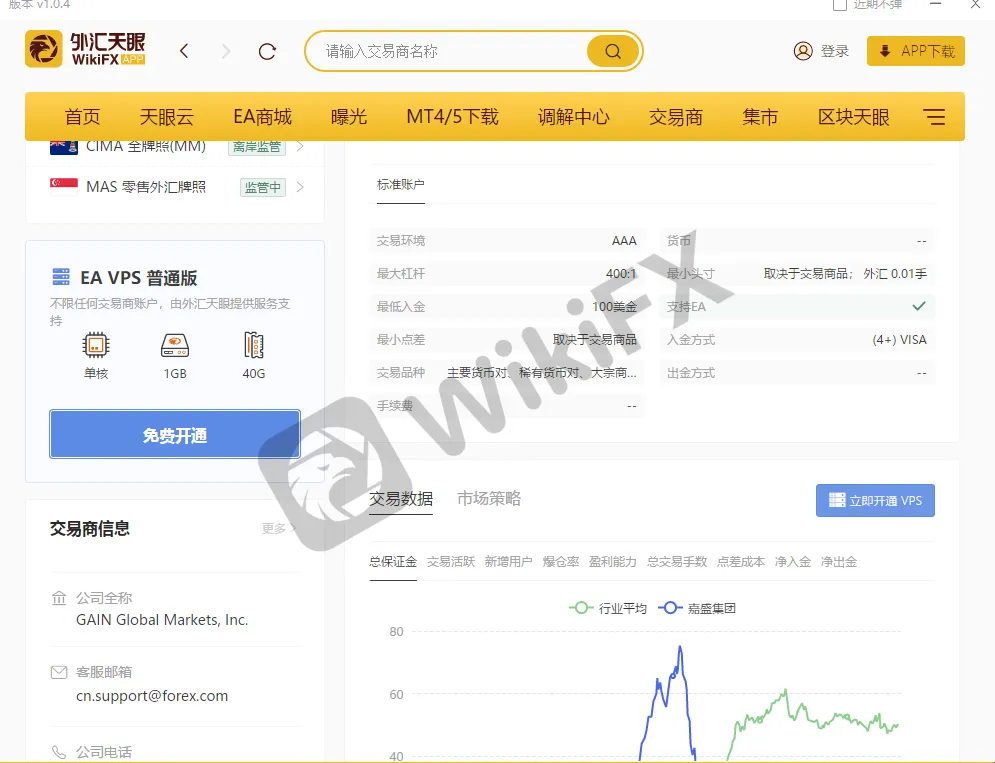Select the 净入金 chart tab
This screenshot has width=995, height=763.
[793, 562]
